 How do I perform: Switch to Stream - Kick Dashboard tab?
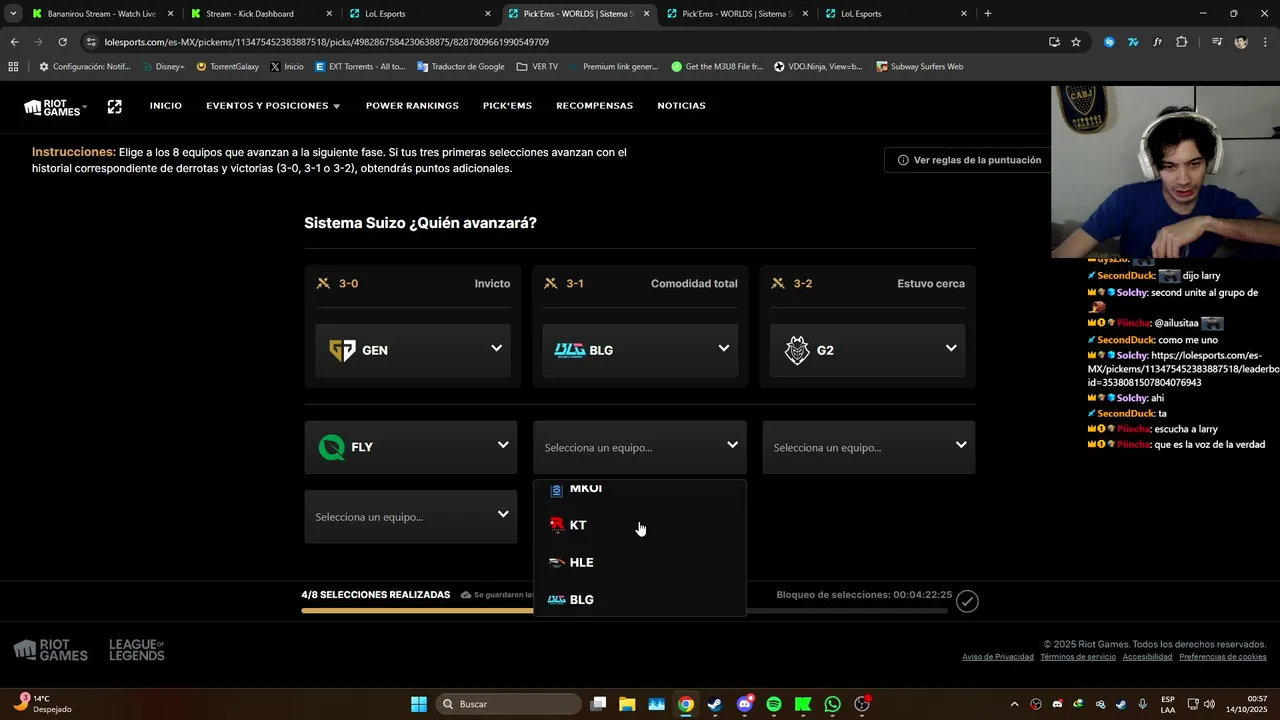point(260,14)
